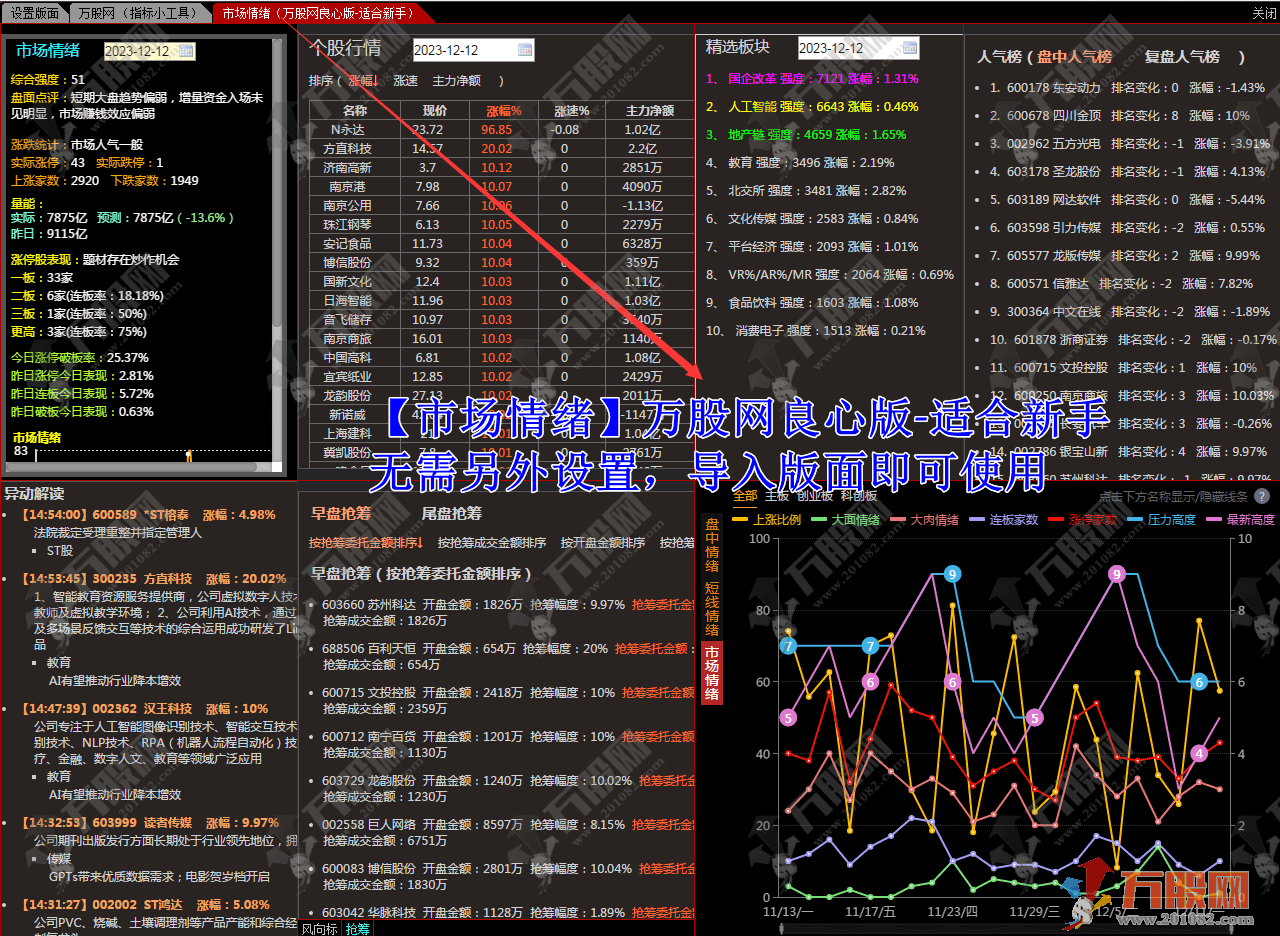Switch to 万股网（指标小工具）tab
The width and height of the screenshot is (1280, 936).
tap(138, 13)
